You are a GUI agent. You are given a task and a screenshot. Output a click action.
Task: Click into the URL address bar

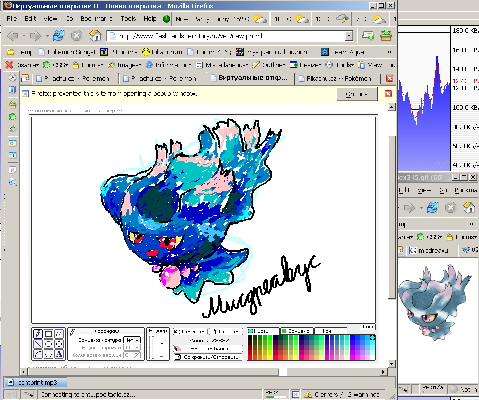(x=227, y=36)
